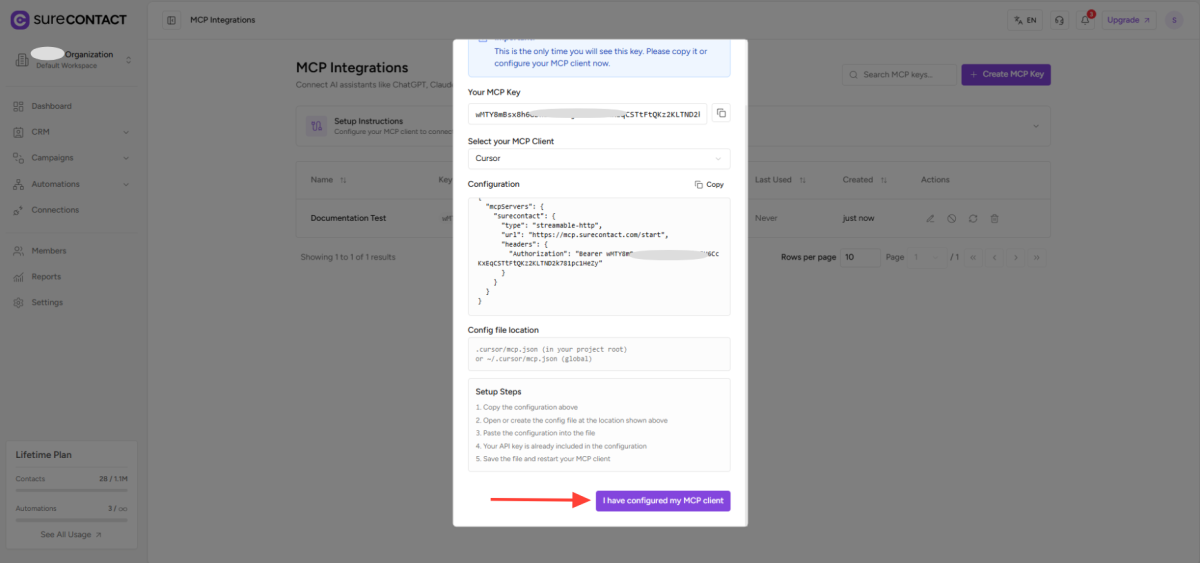Go to Dashboard in the sidebar
The height and width of the screenshot is (563, 1200).
pyautogui.click(x=52, y=106)
